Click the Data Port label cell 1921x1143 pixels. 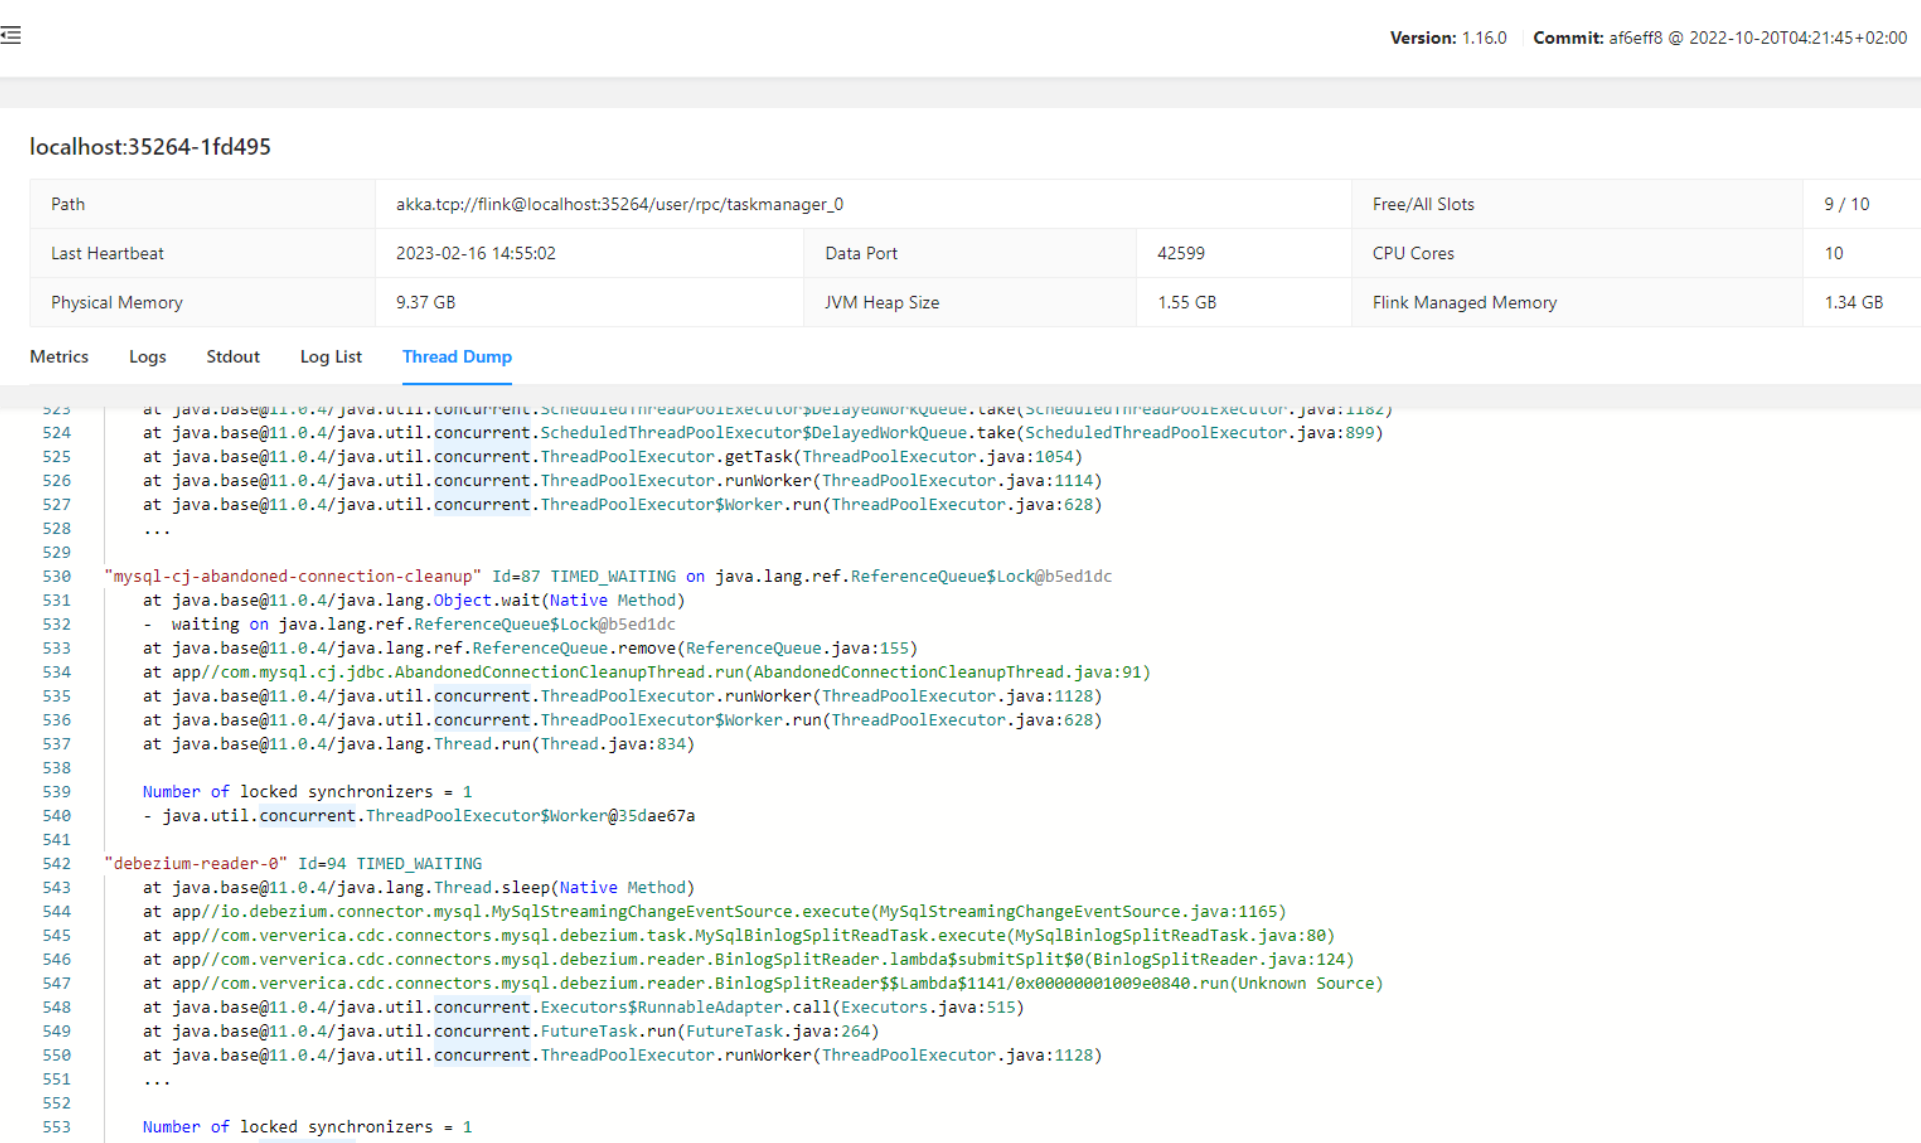970,253
